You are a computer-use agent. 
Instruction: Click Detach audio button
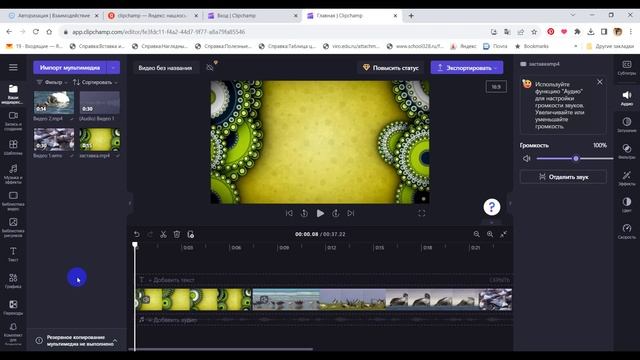563,177
